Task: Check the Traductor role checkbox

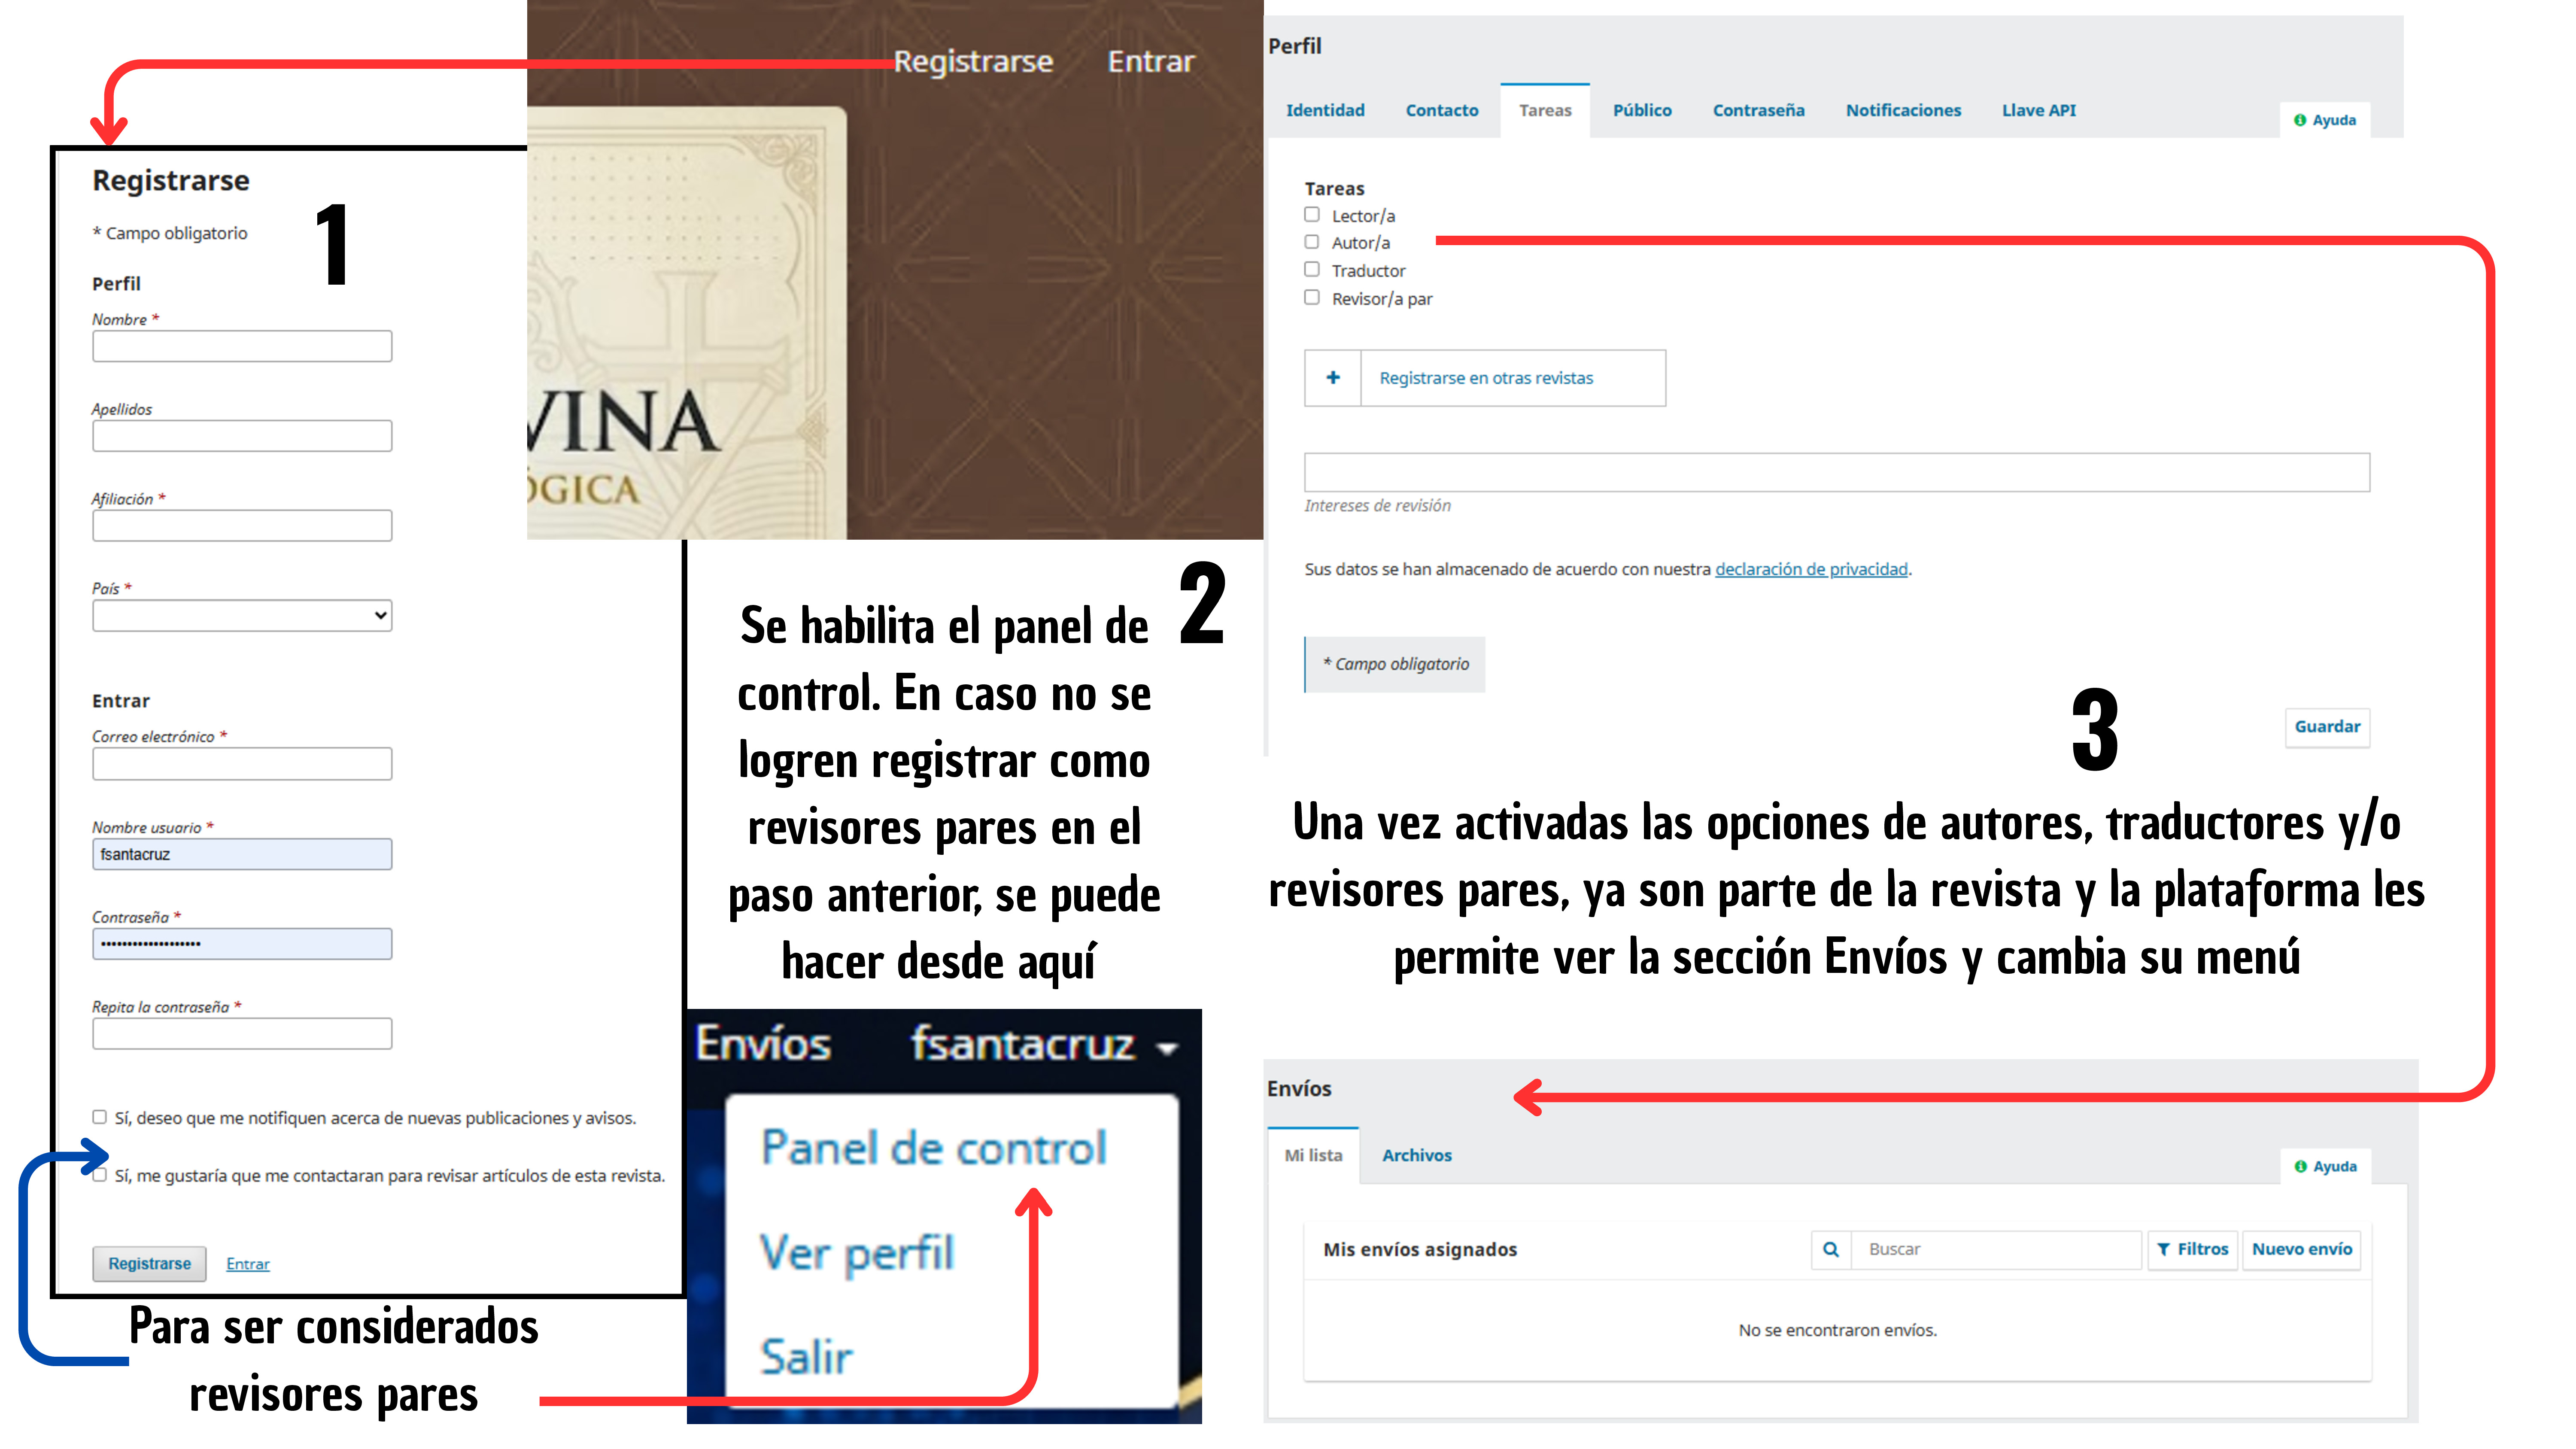Action: [1312, 270]
